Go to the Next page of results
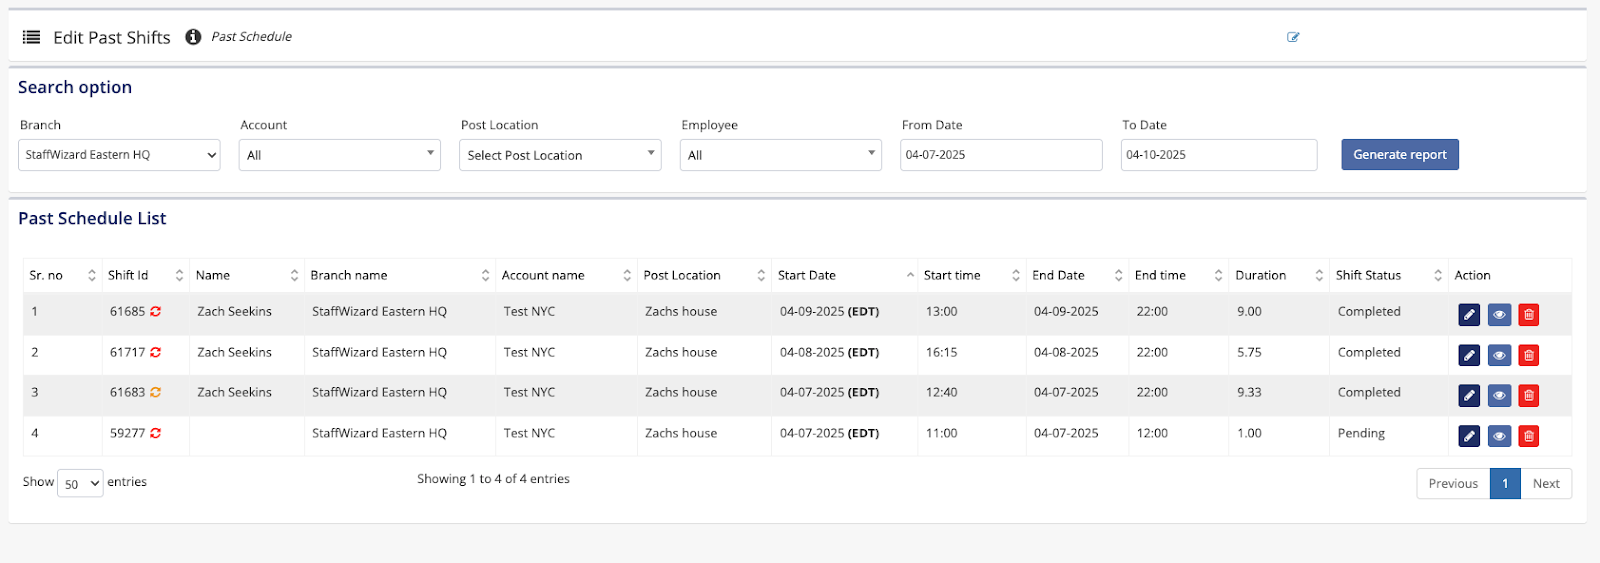This screenshot has width=1600, height=563. [1546, 484]
